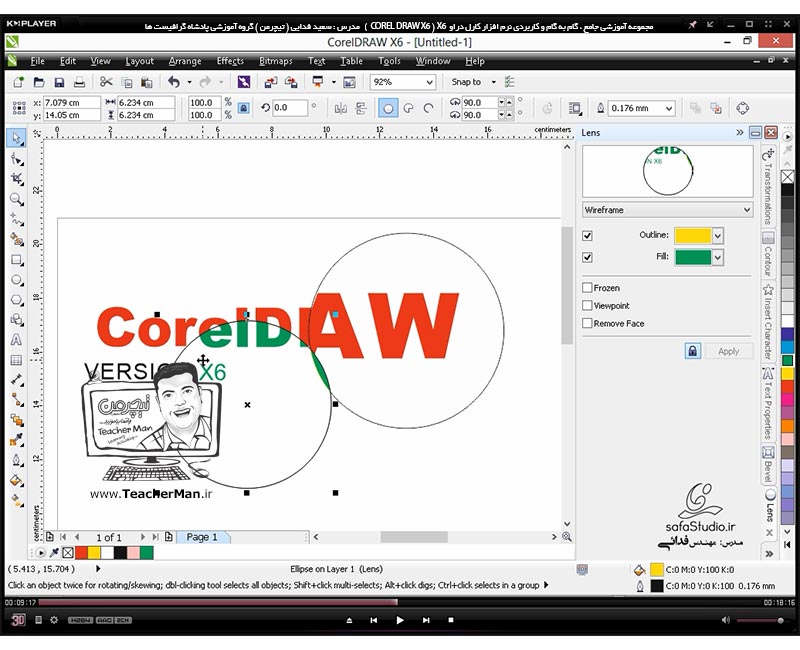Choose the Arc shape option
The height and width of the screenshot is (650, 800).
pyautogui.click(x=429, y=108)
